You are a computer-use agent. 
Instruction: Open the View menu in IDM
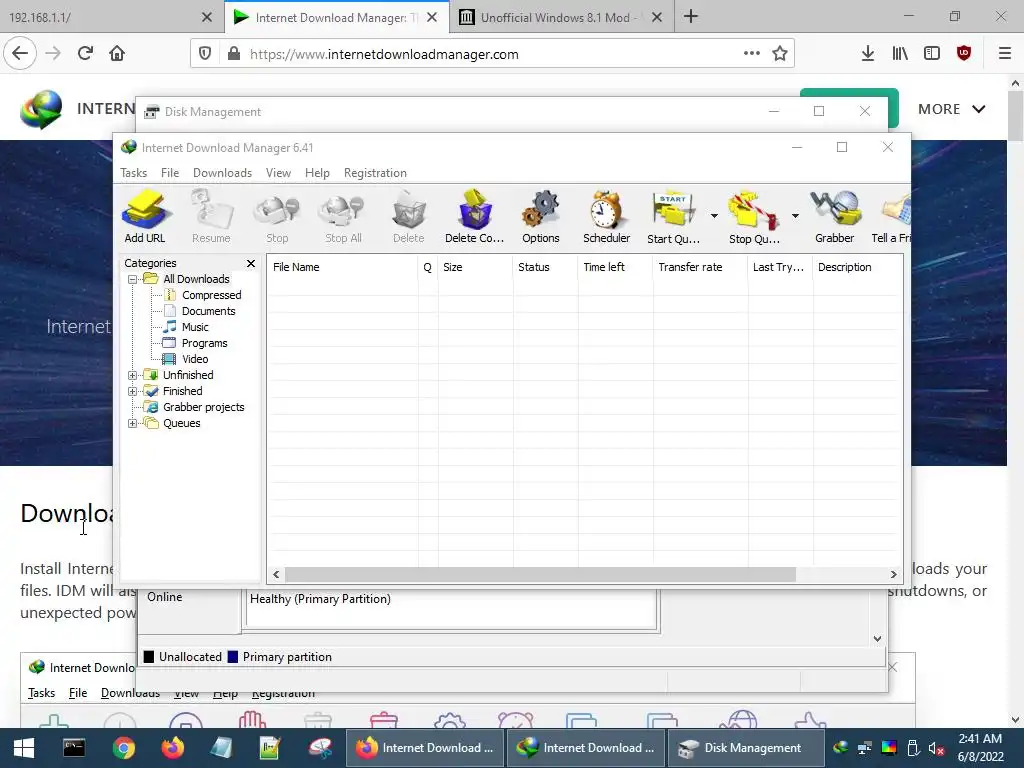(x=278, y=173)
